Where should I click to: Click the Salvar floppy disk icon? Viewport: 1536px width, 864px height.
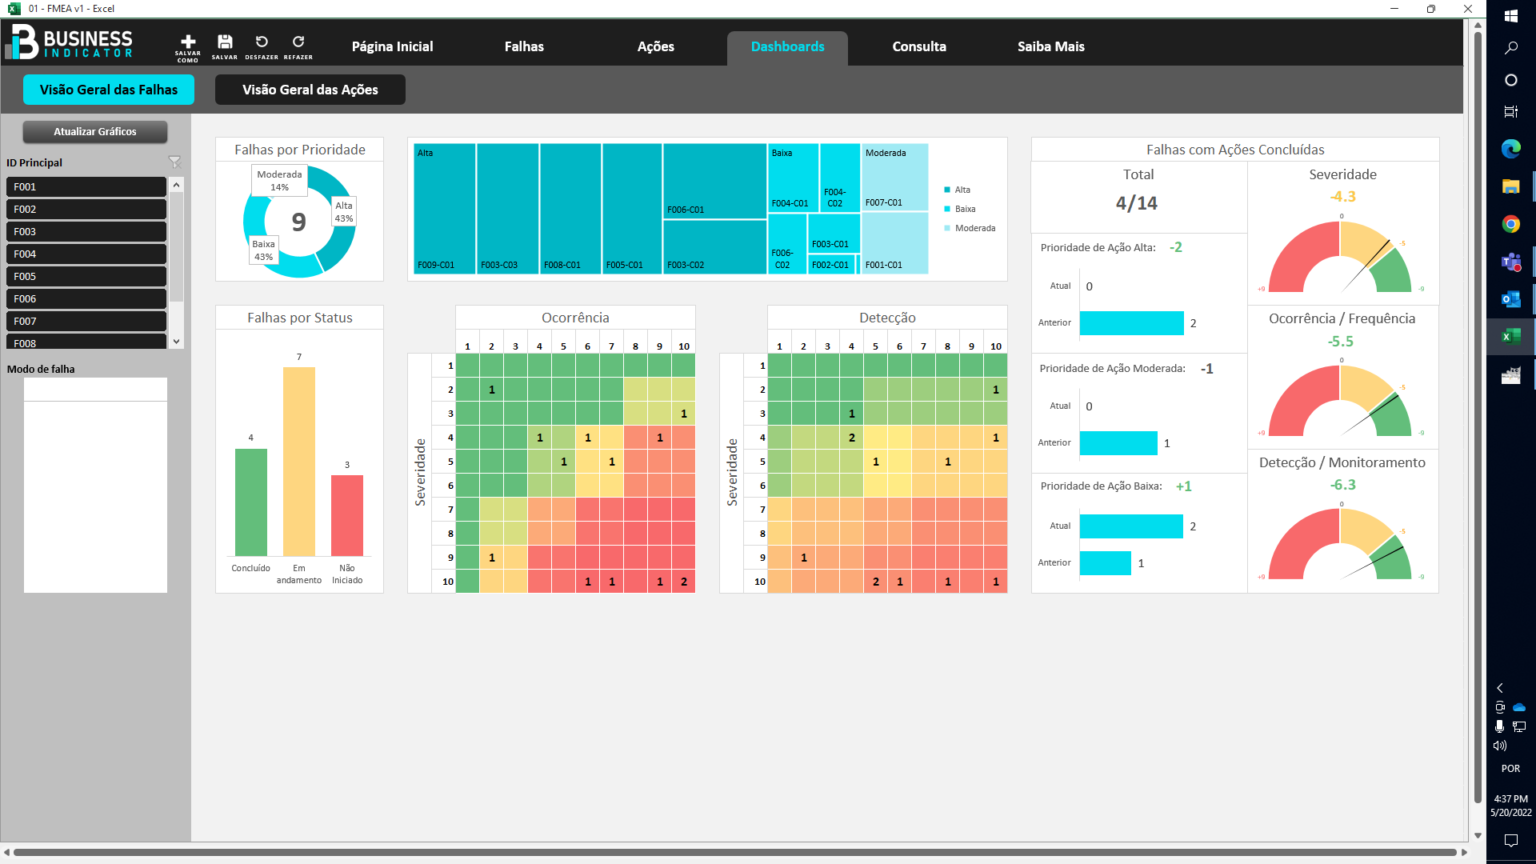pyautogui.click(x=225, y=43)
